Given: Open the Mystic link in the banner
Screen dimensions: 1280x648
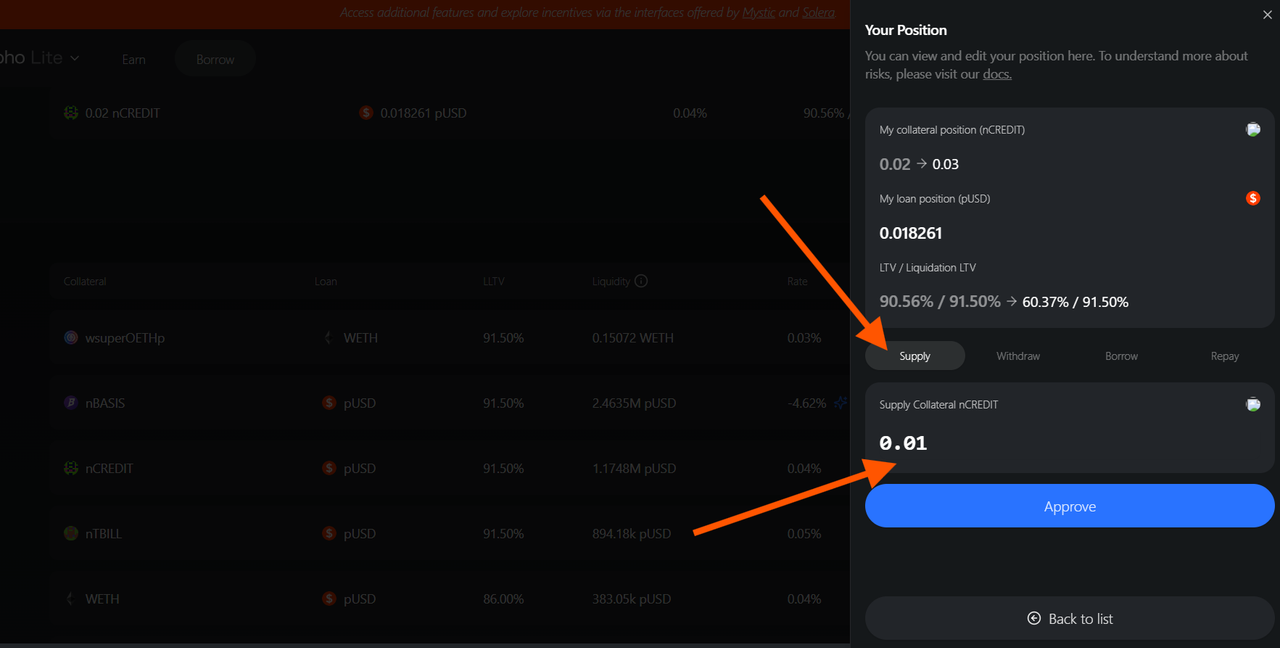Looking at the screenshot, I should click(759, 13).
